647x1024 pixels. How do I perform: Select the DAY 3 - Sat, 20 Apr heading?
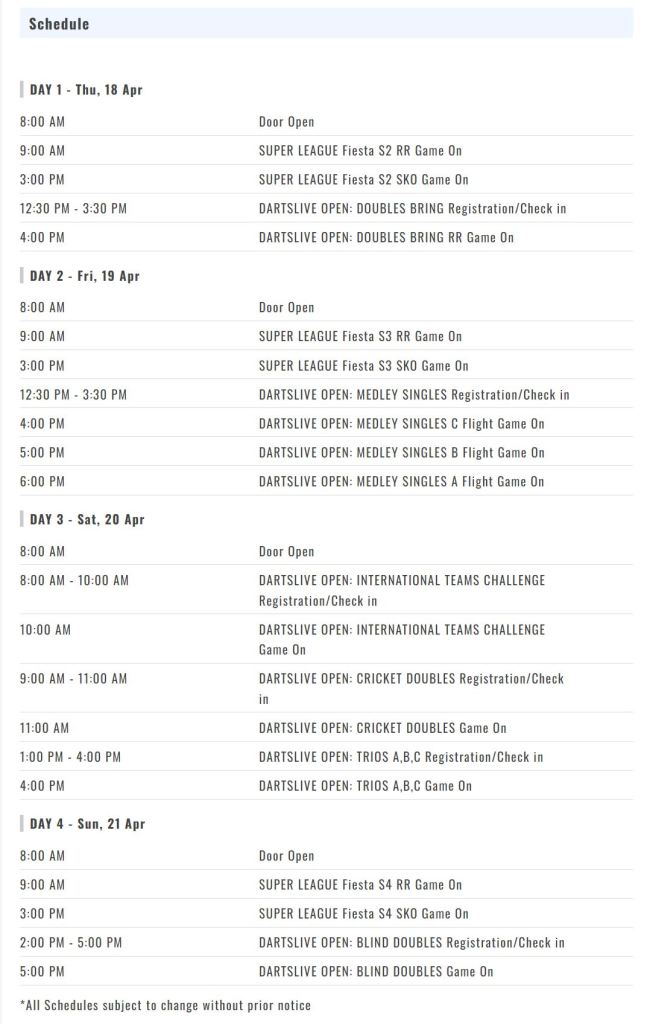(x=87, y=520)
